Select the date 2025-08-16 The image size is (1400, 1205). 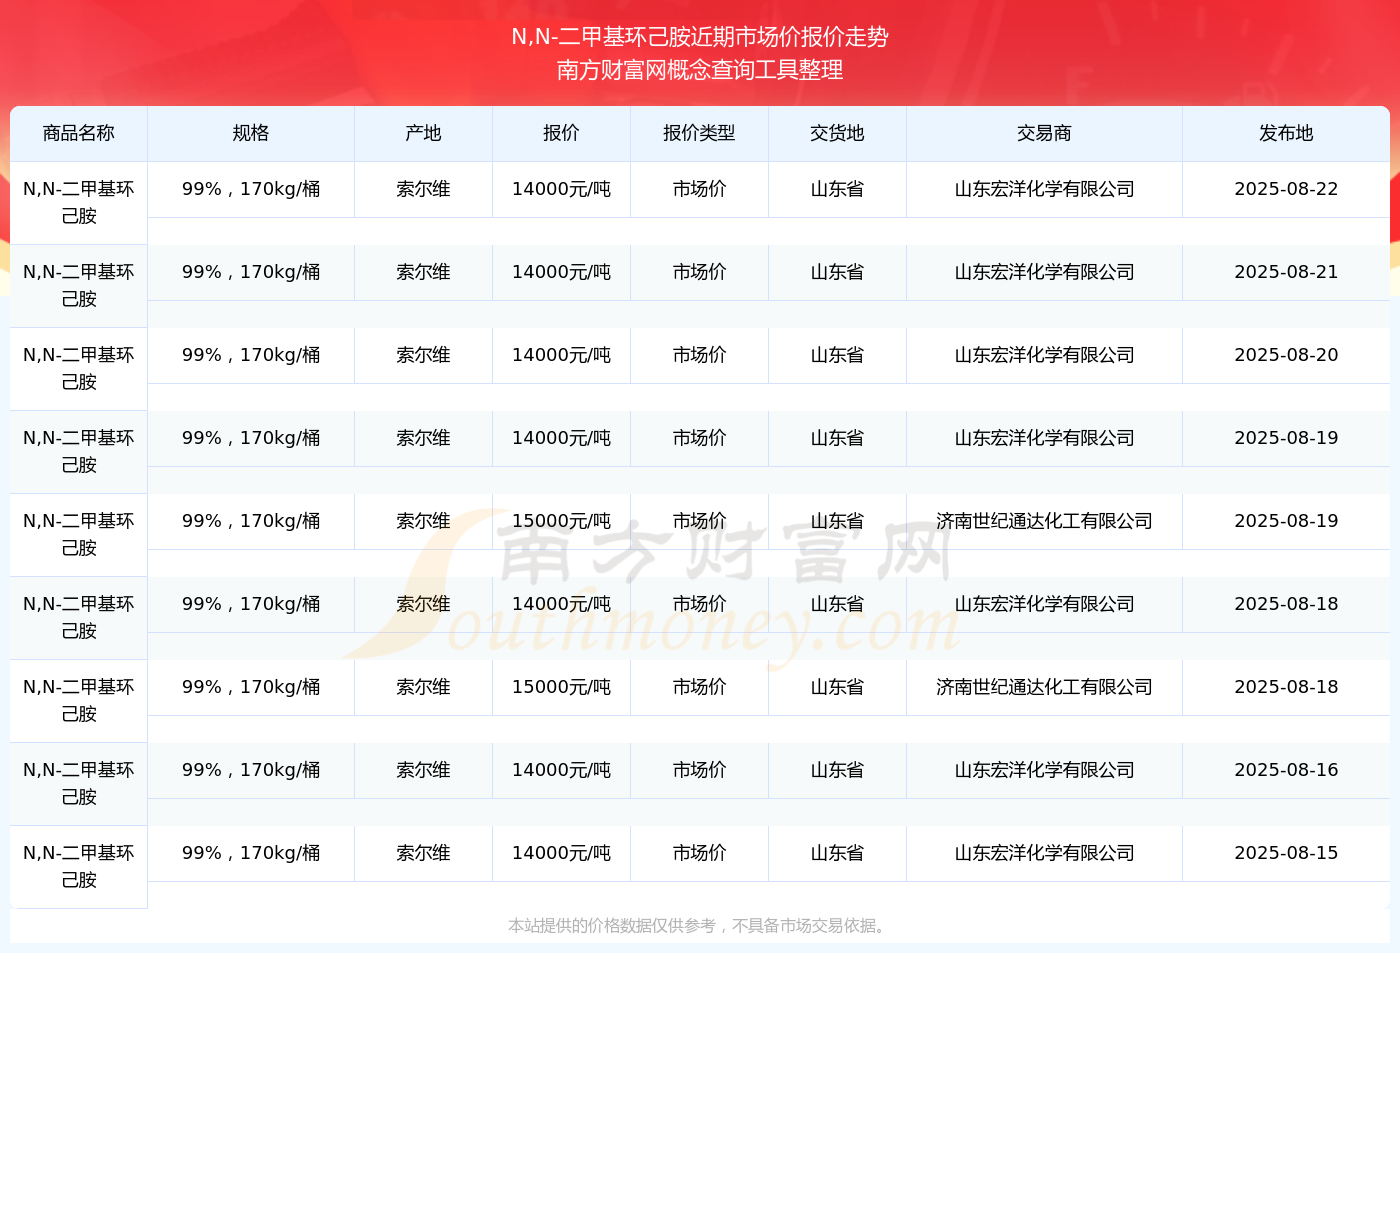[x=1286, y=770]
